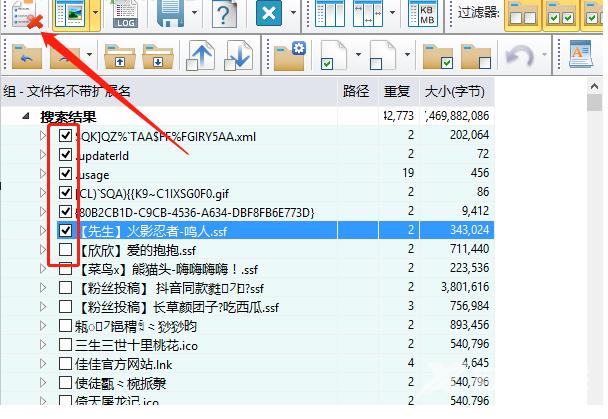Click the folder back arrow icon
The width and height of the screenshot is (608, 419).
pos(27,57)
